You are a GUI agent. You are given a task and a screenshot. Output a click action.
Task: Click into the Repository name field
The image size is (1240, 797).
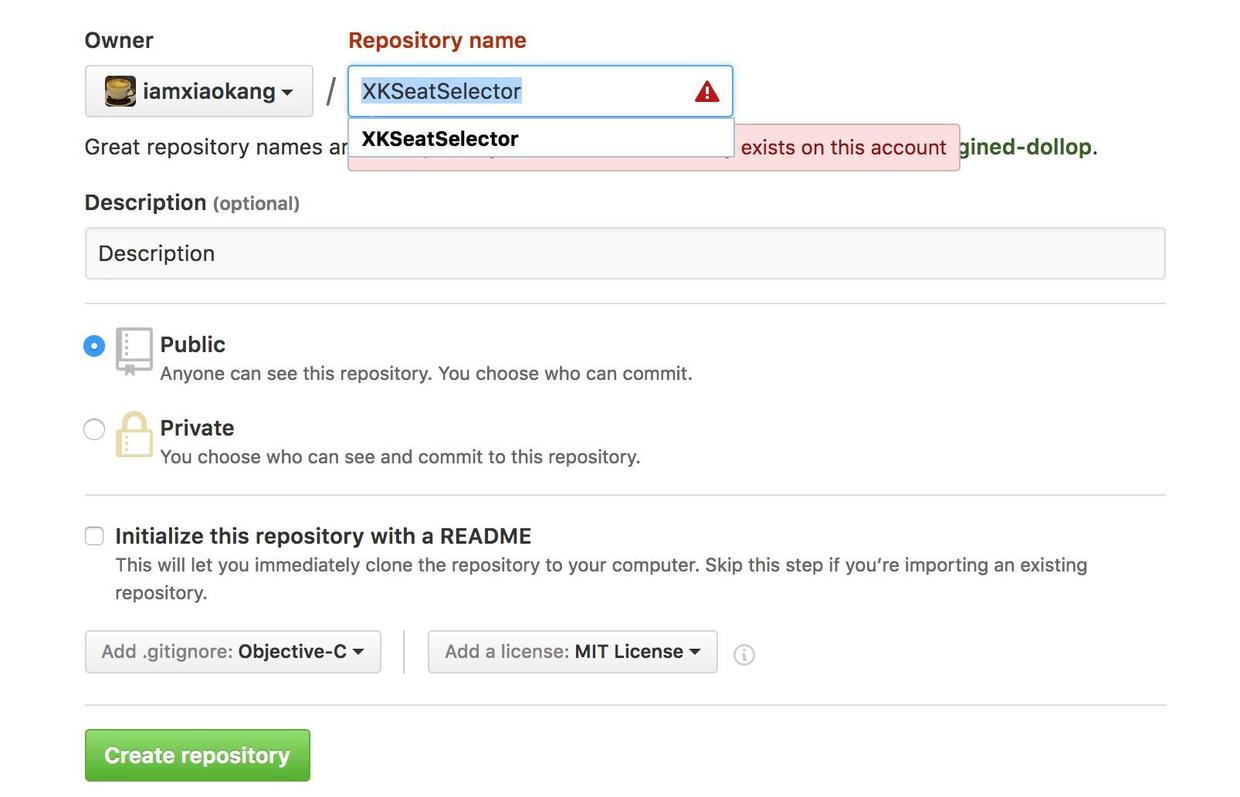pos(540,91)
